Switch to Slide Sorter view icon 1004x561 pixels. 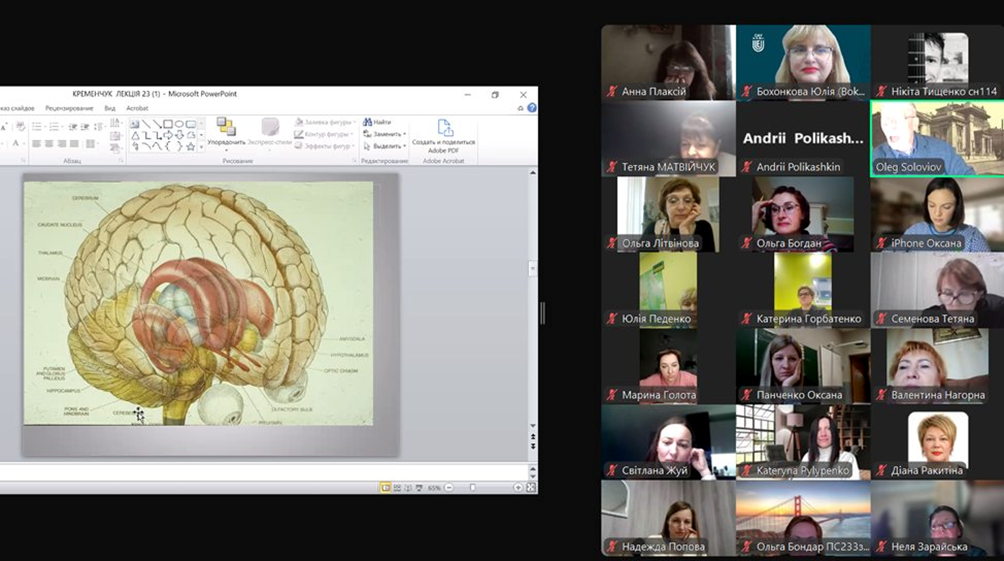397,487
